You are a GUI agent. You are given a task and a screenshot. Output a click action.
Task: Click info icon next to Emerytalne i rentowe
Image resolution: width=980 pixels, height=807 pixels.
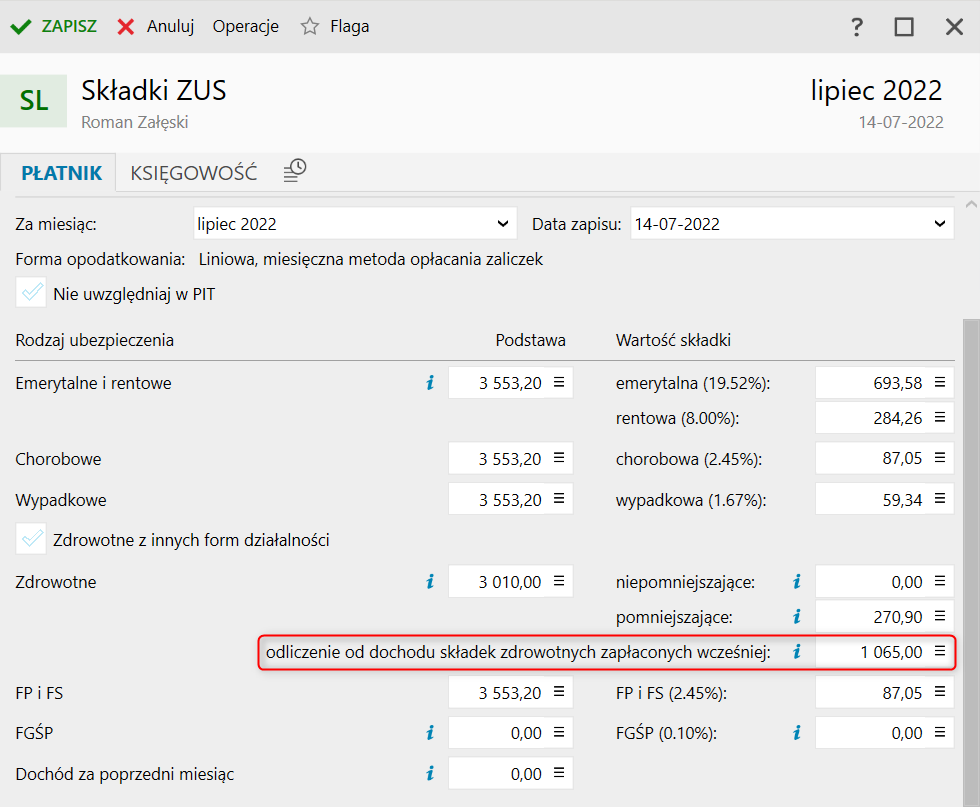(x=430, y=382)
